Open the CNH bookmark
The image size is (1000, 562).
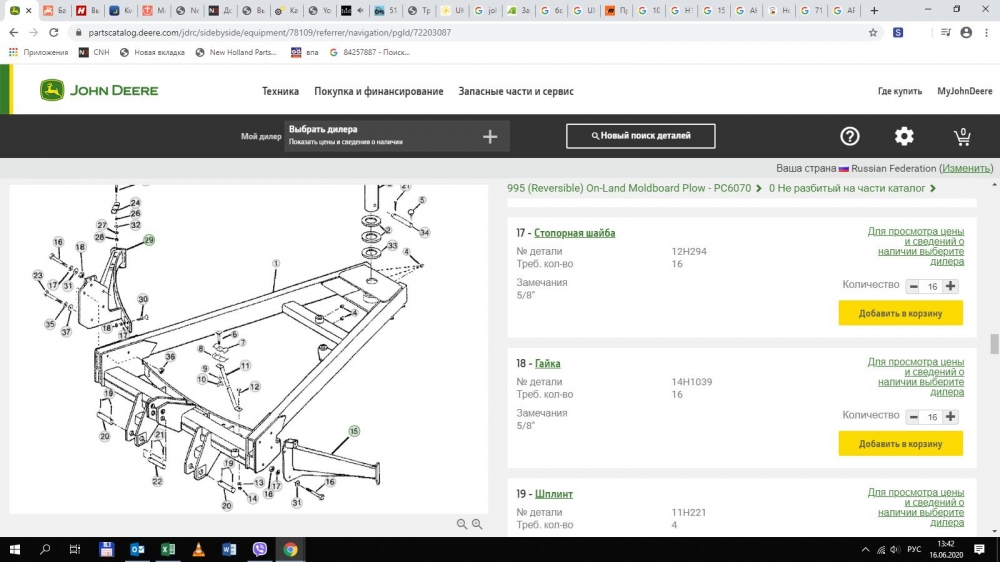coord(94,52)
